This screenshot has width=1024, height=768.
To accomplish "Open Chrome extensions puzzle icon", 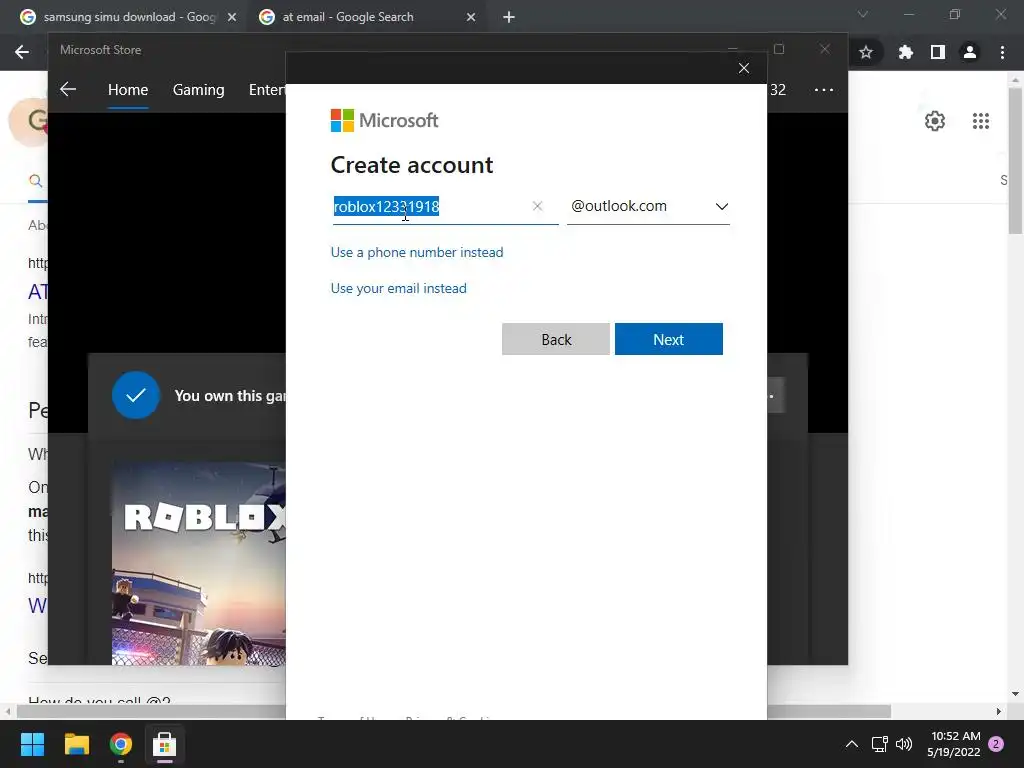I will point(906,52).
